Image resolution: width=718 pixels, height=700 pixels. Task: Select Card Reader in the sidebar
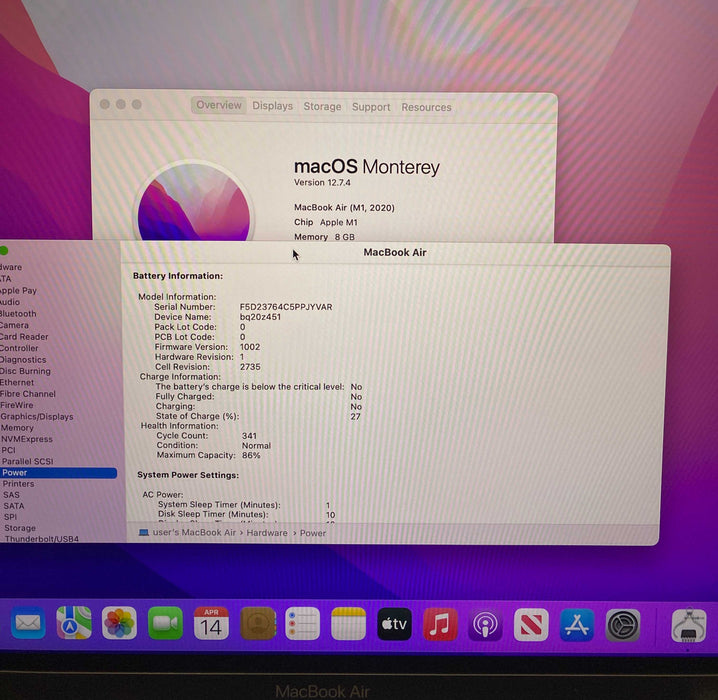(24, 336)
